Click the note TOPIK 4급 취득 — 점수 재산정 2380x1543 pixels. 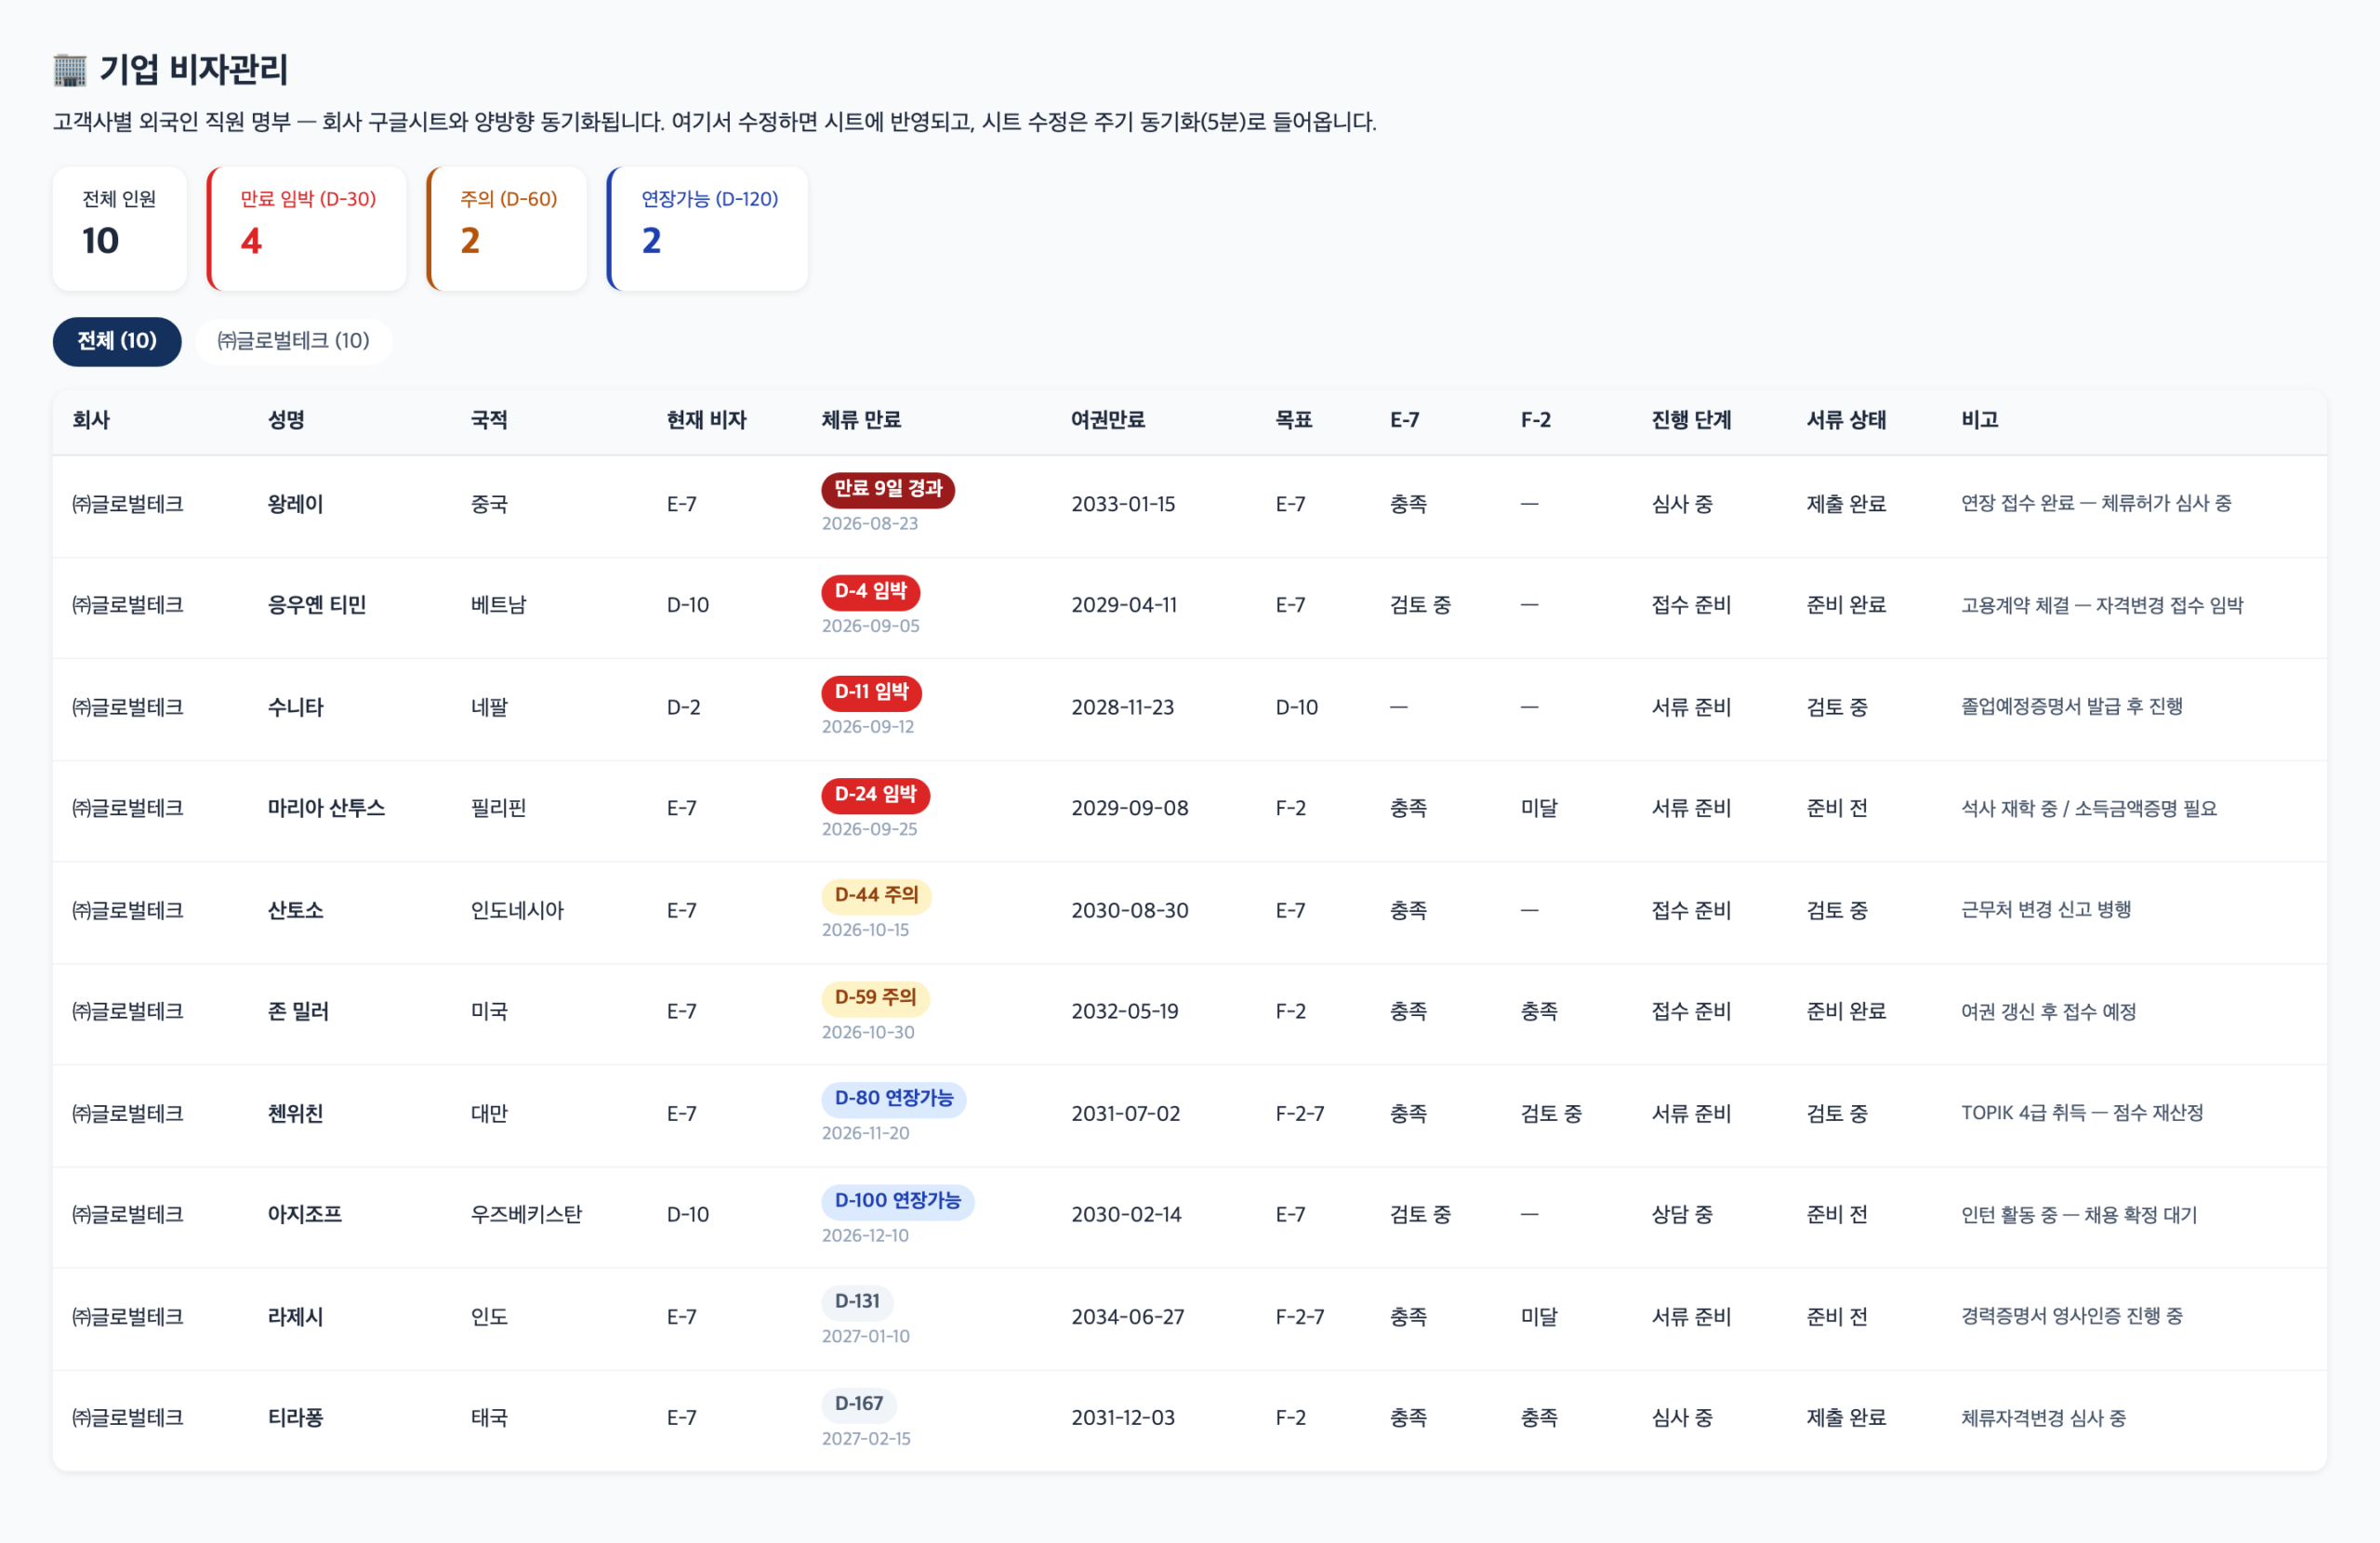pos(2082,1113)
